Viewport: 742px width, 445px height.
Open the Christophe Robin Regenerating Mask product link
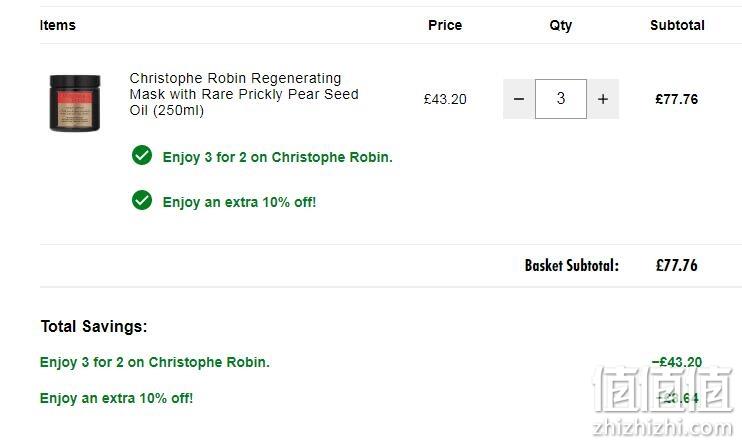click(x=244, y=94)
